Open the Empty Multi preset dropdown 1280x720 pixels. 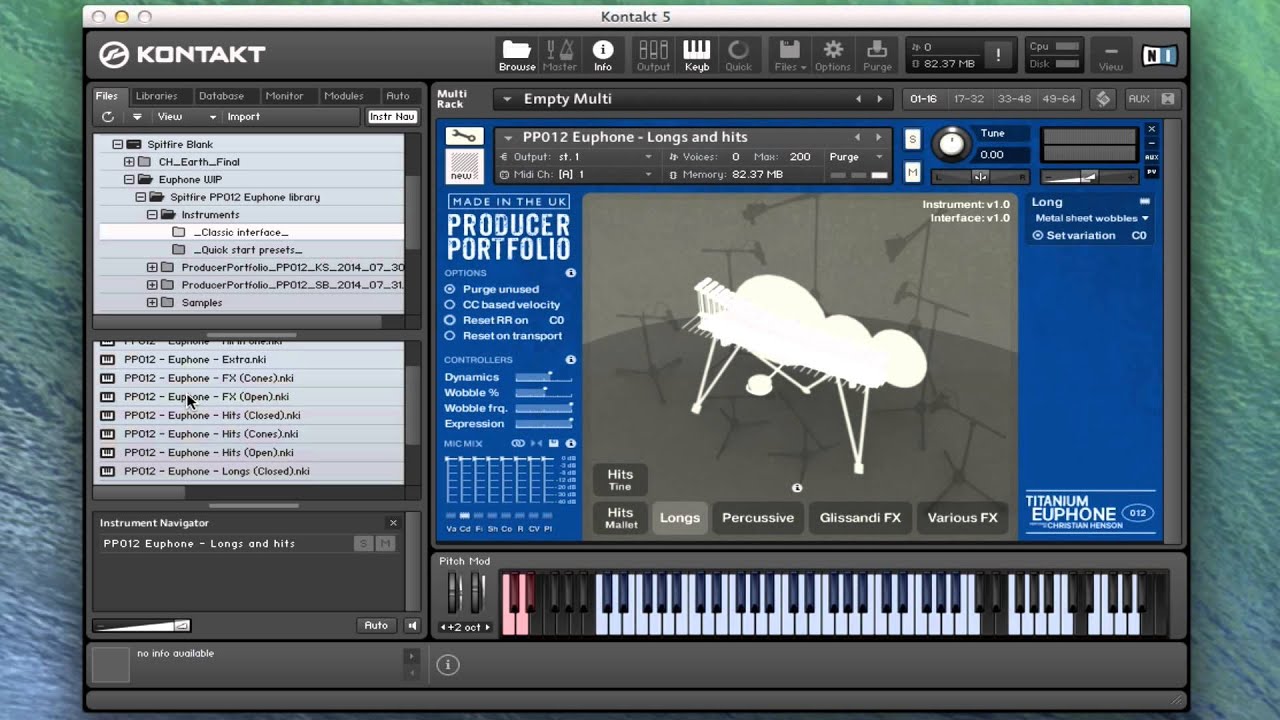click(x=507, y=99)
